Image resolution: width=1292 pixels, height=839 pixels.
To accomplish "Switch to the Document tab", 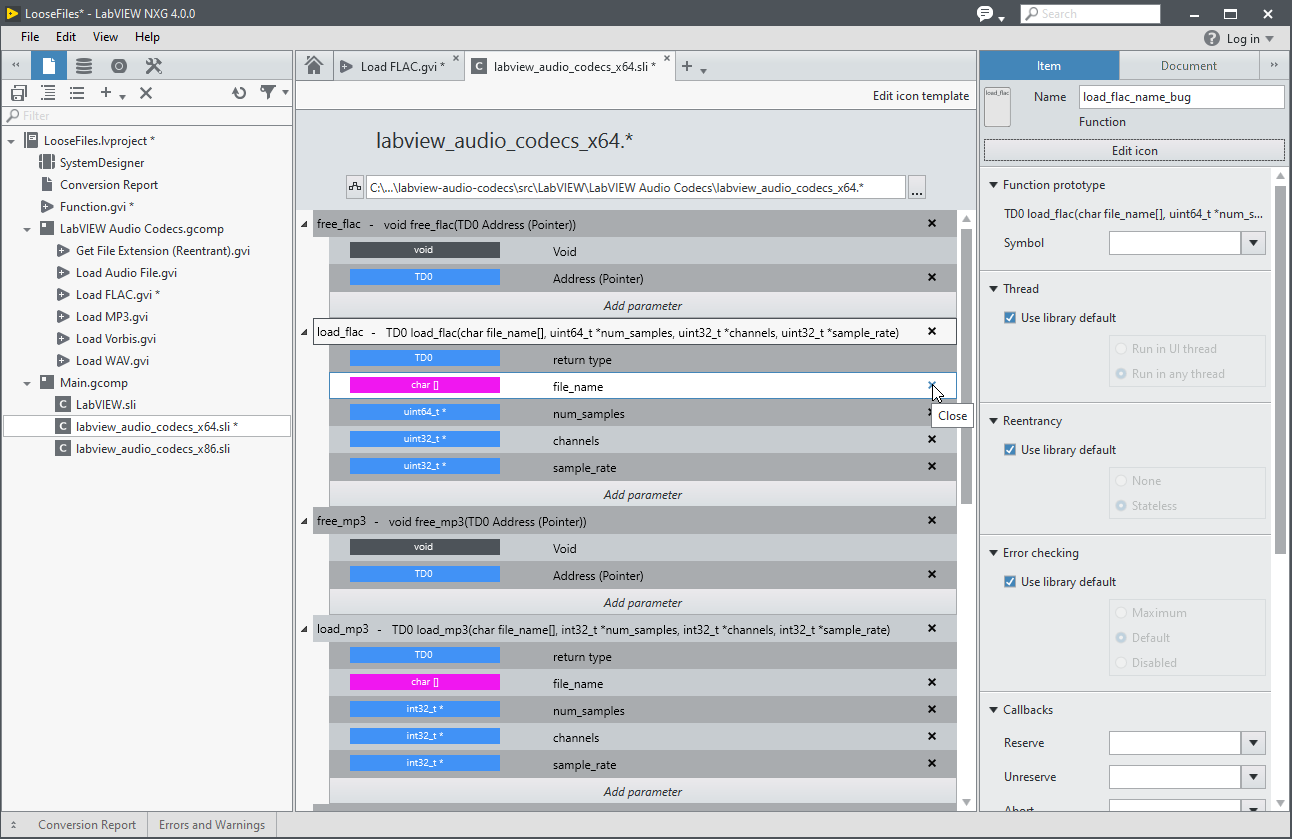I will (1189, 66).
